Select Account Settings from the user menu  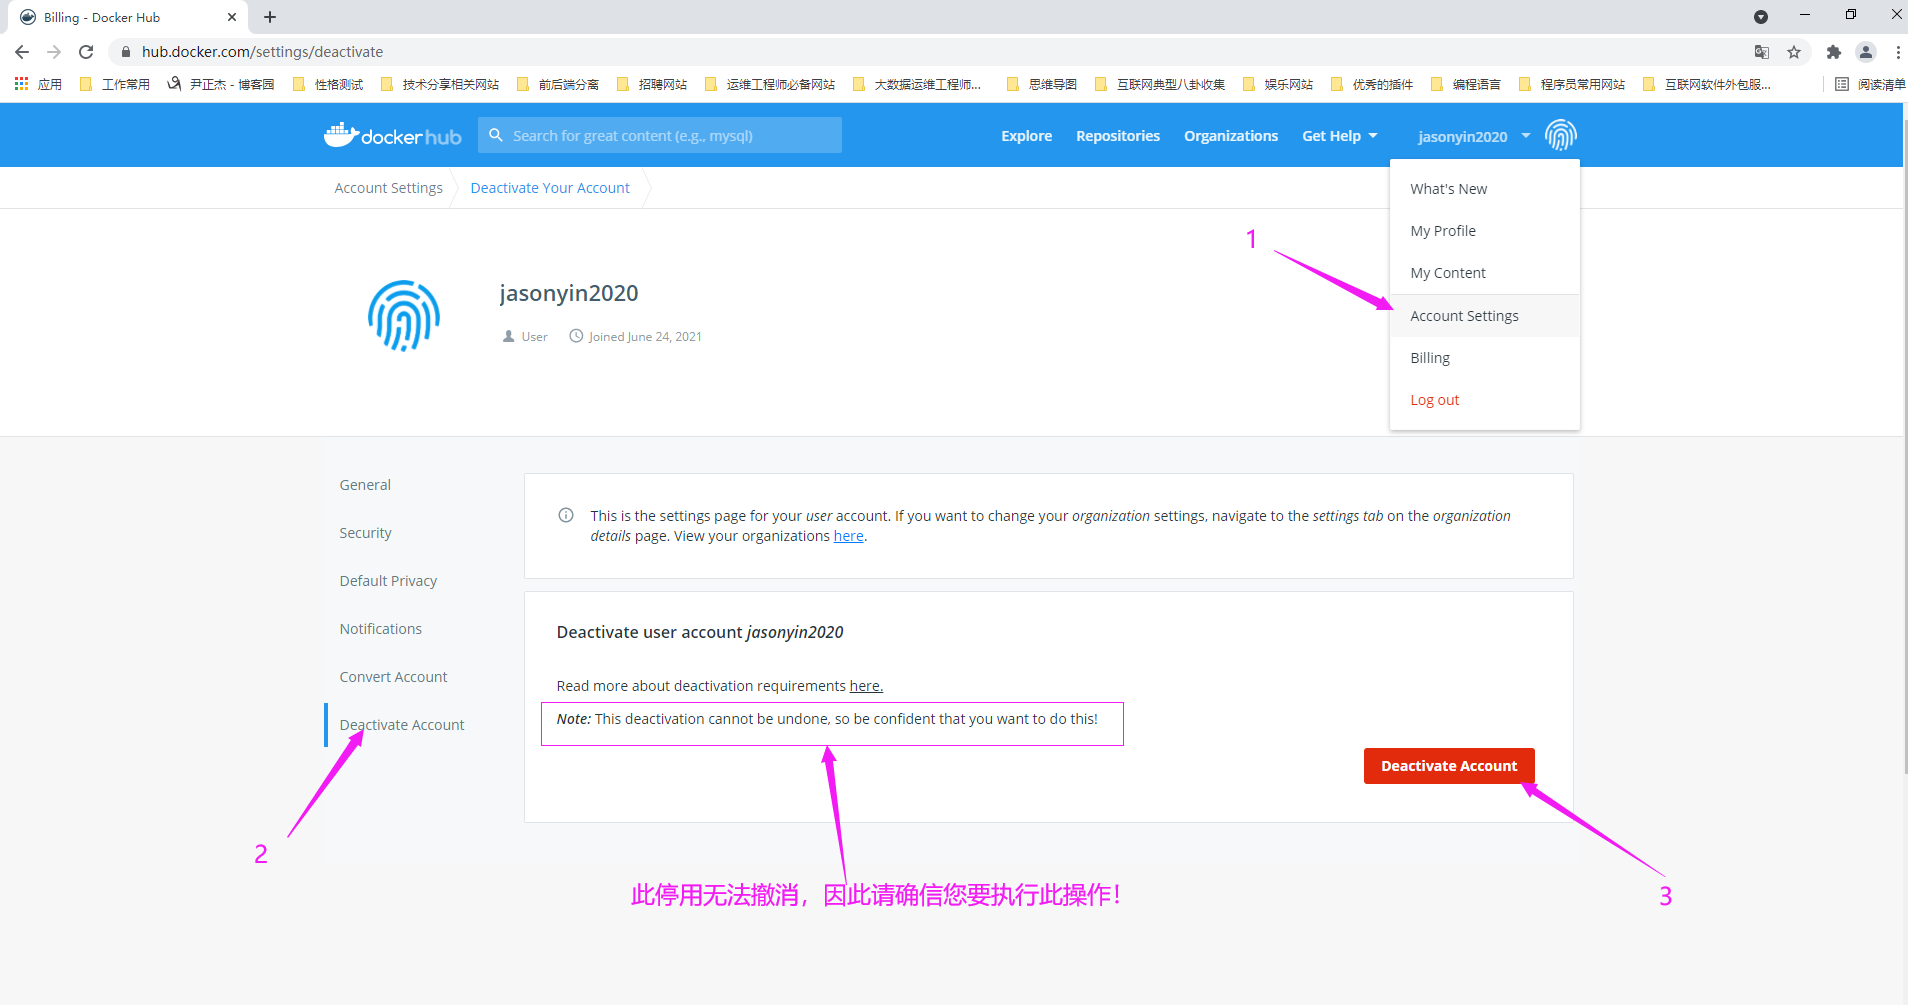(1464, 316)
